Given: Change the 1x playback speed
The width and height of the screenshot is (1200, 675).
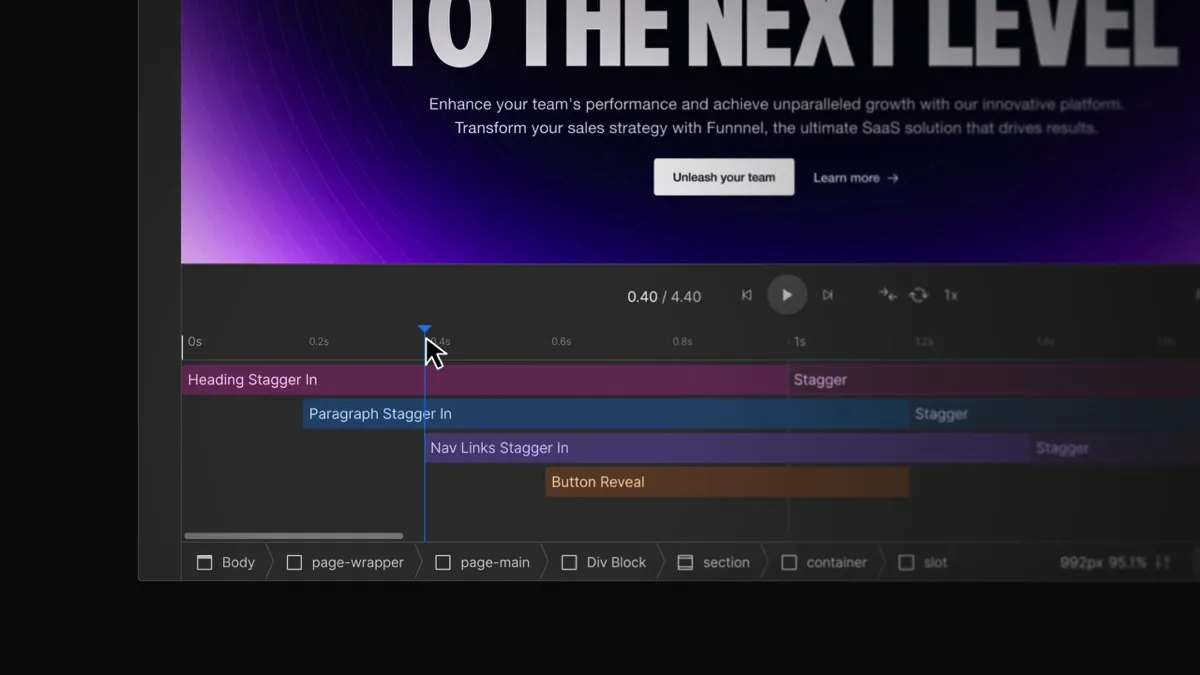Looking at the screenshot, I should coord(951,295).
